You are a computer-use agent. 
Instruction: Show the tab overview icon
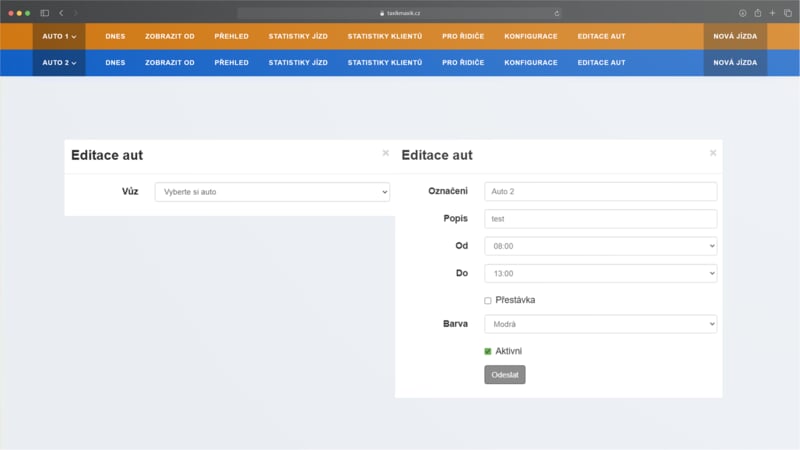(x=787, y=13)
